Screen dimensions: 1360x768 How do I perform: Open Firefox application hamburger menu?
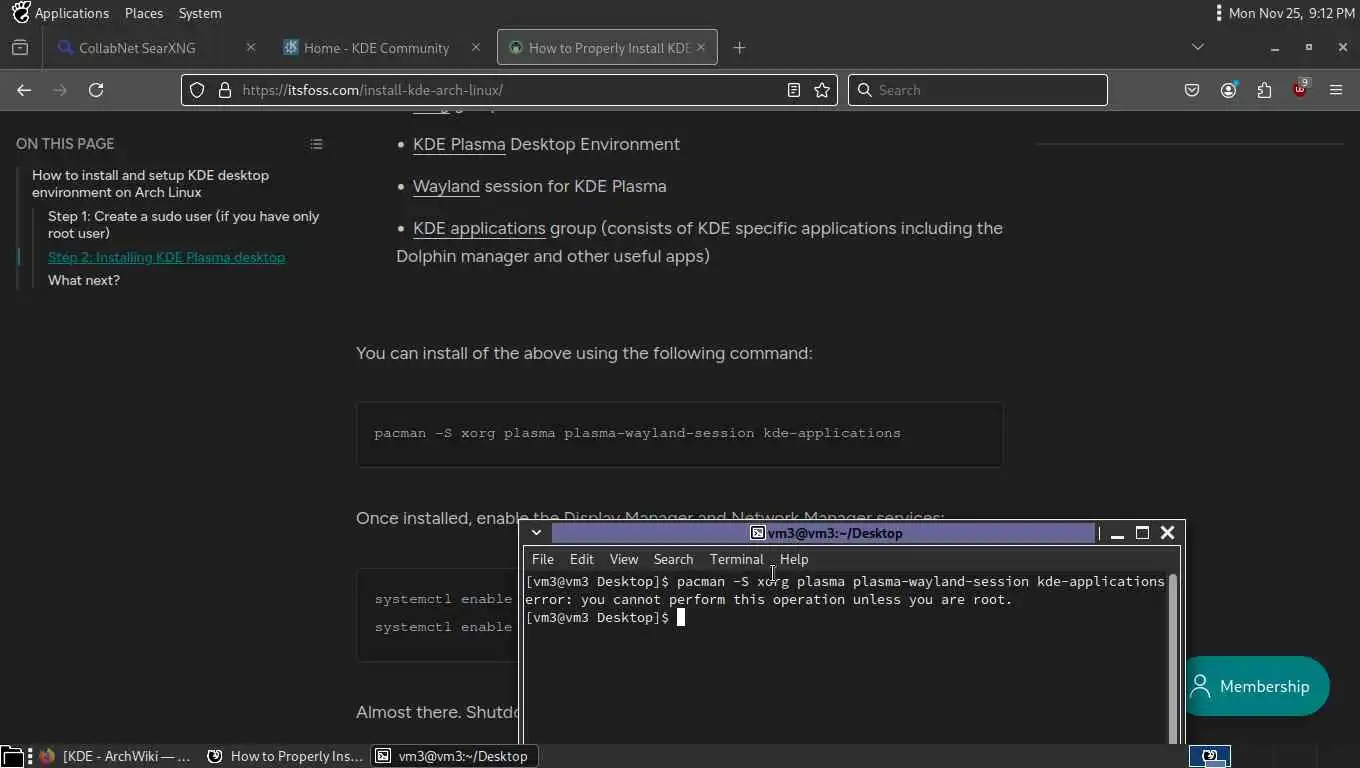[1336, 90]
